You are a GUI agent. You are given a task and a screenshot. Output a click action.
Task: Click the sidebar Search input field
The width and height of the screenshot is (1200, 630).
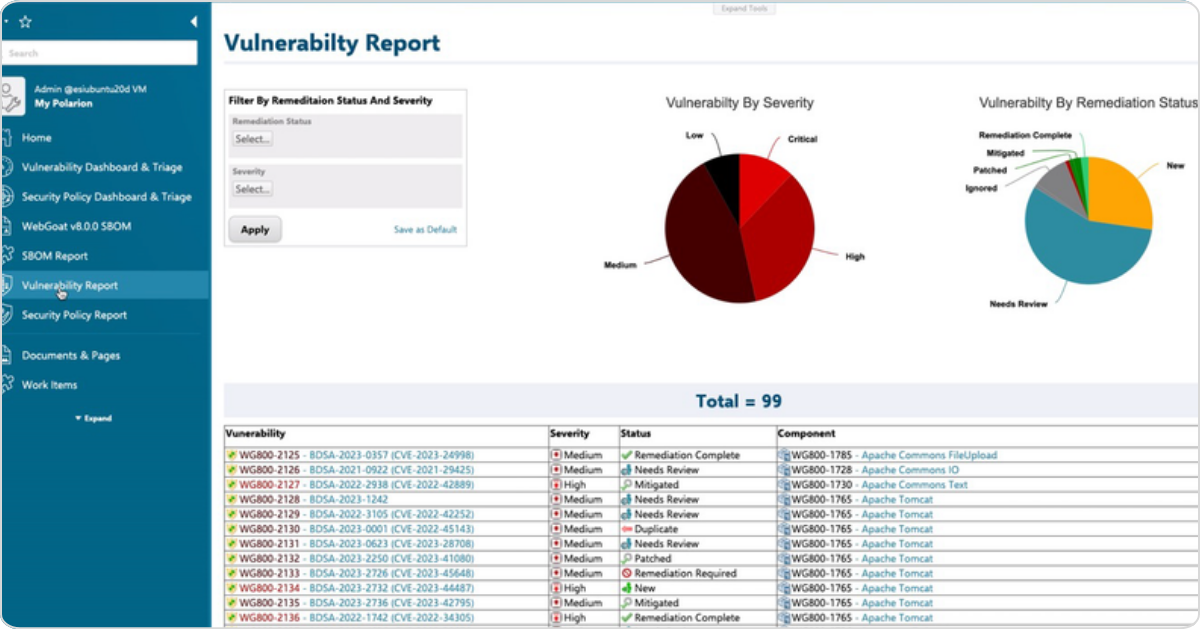(99, 53)
